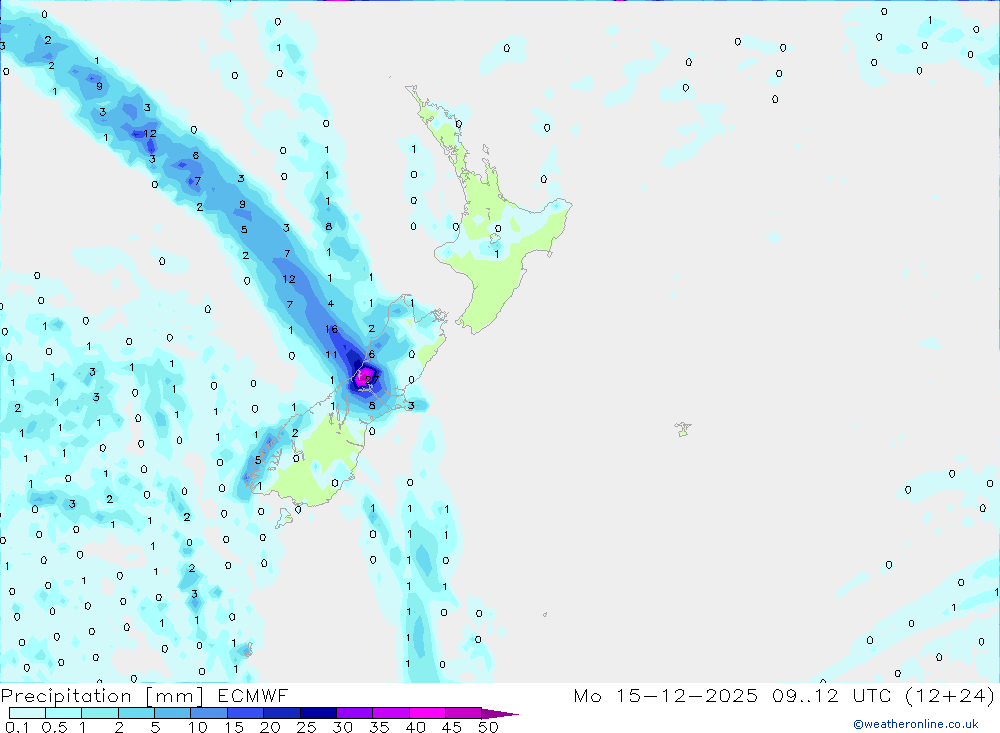1000x733 pixels.
Task: Select the "0.5" legend scale label
Action: (x=54, y=727)
